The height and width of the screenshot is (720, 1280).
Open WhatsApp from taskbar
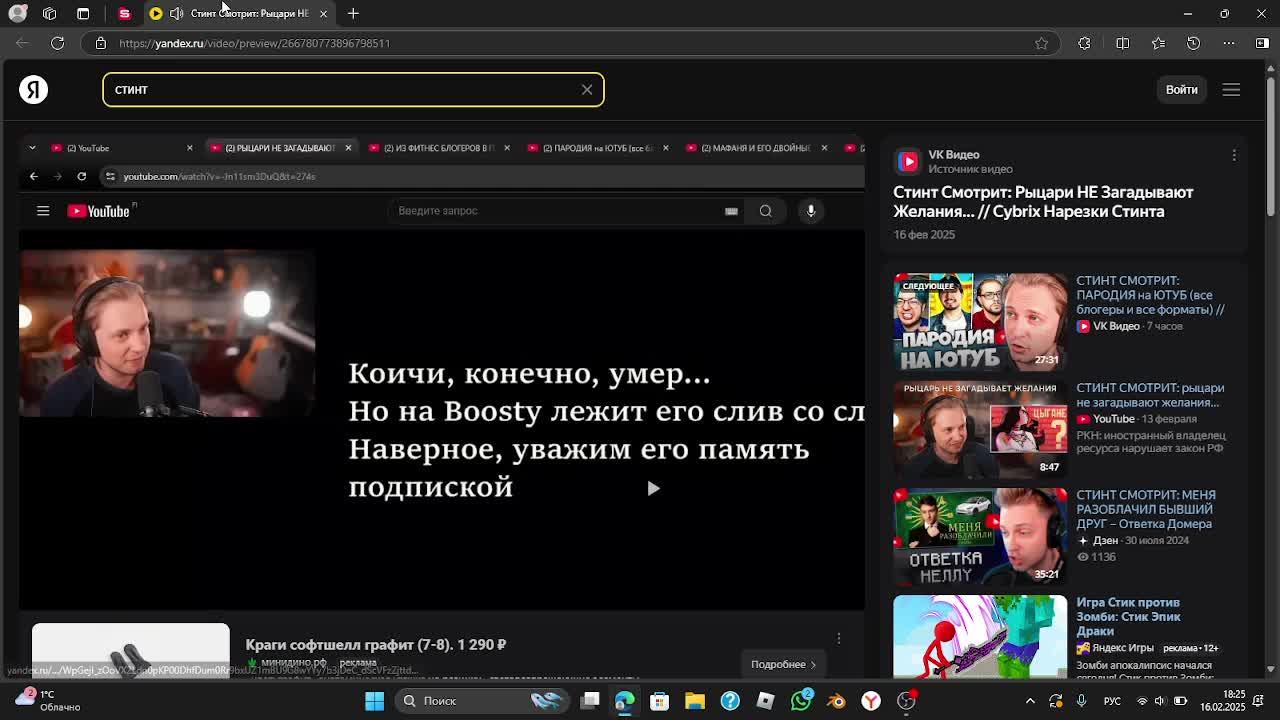pyautogui.click(x=801, y=701)
